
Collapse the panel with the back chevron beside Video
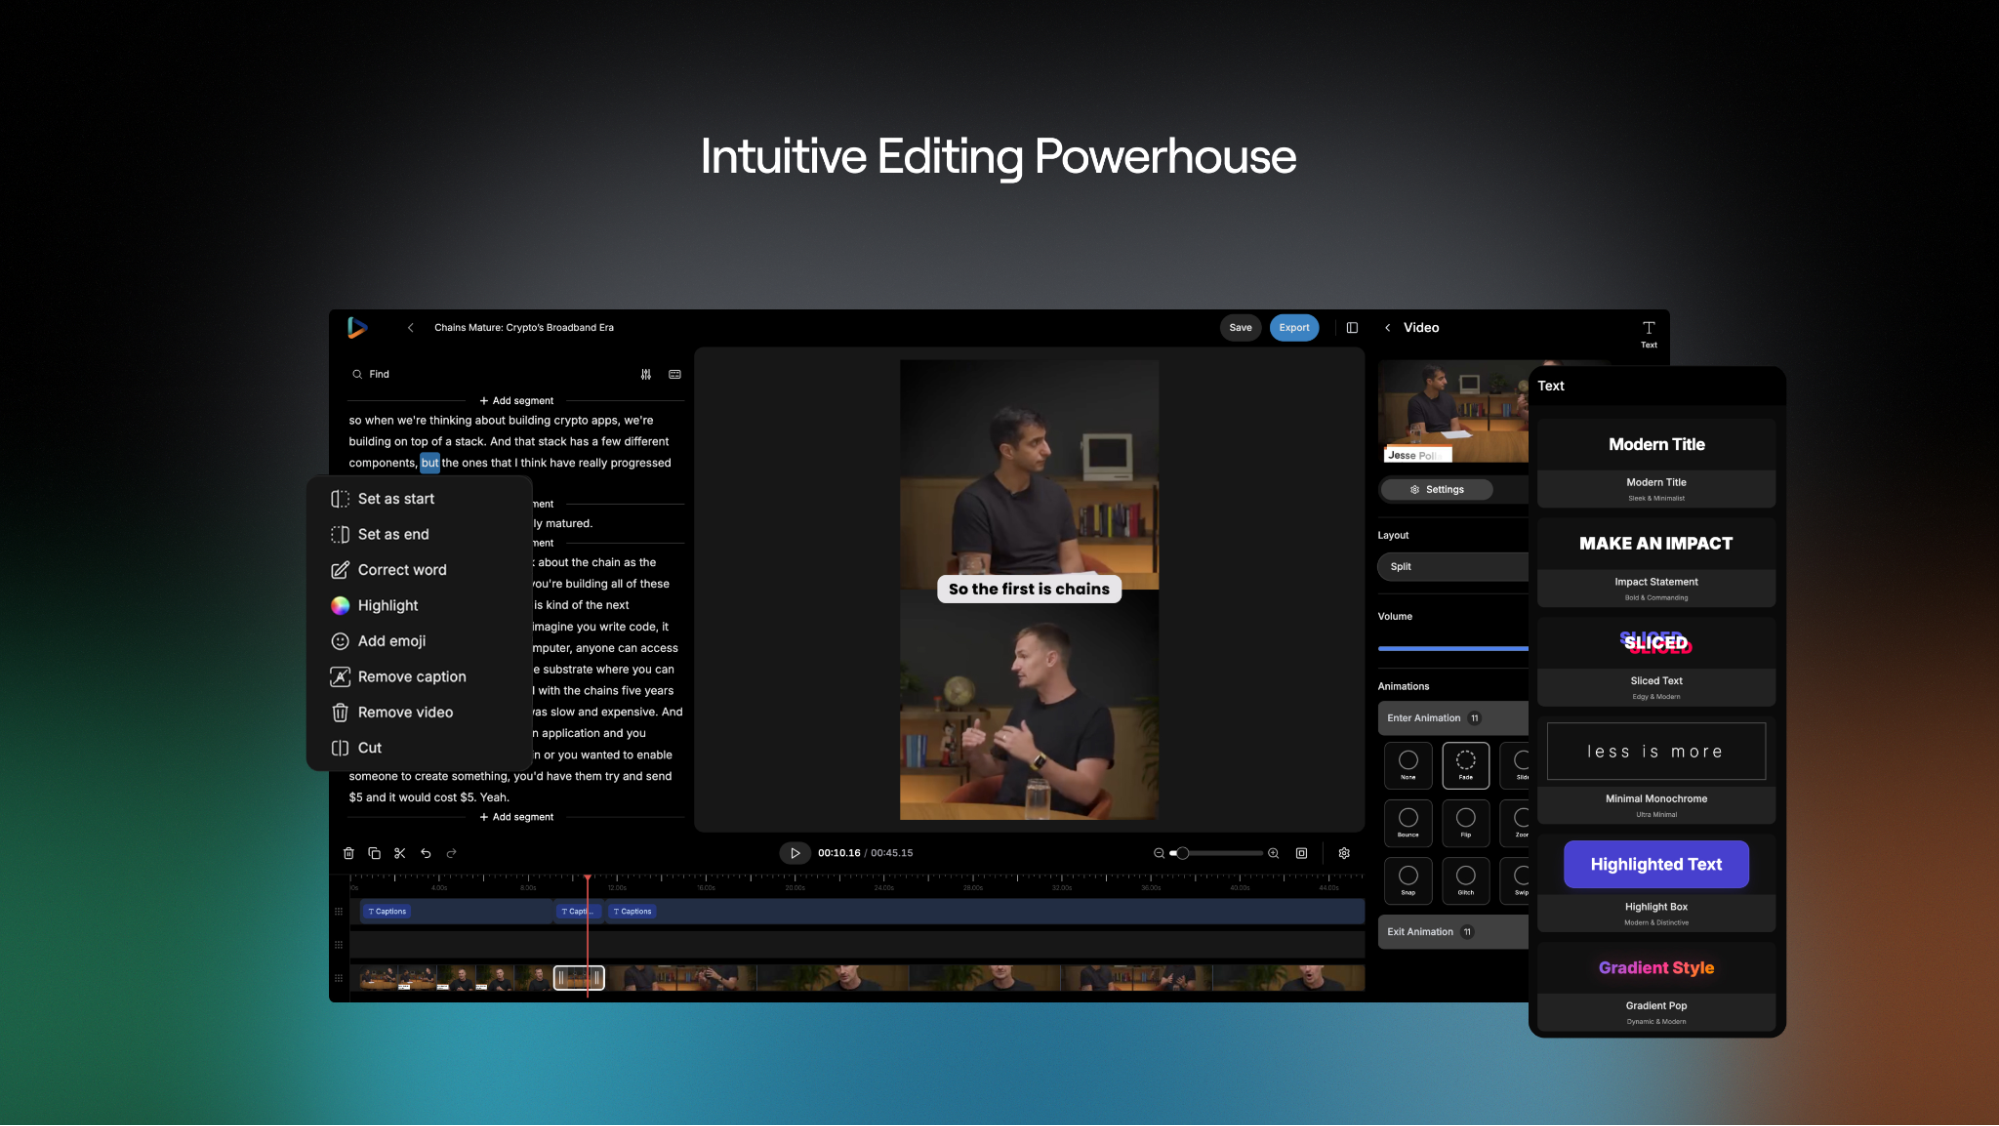pos(1388,327)
